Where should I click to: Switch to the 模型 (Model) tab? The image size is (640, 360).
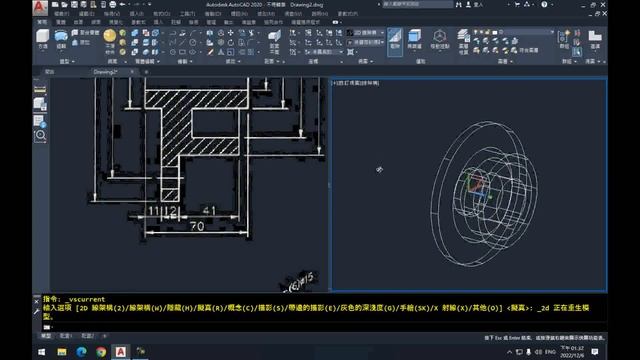[x=46, y=336]
